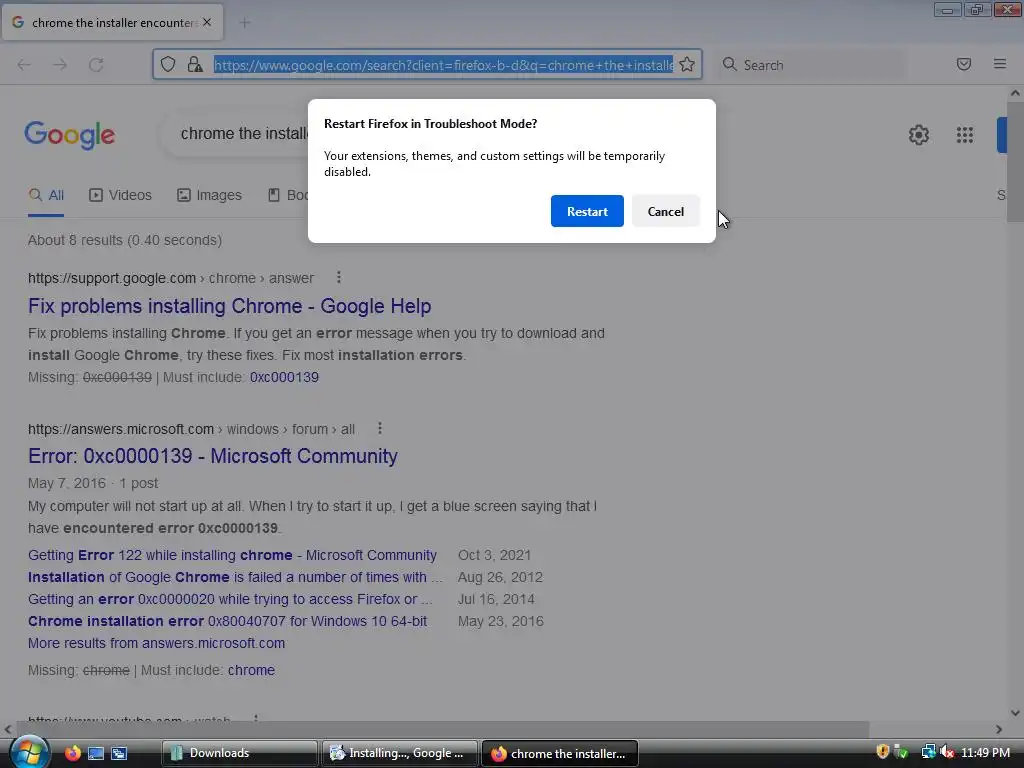
Task: Open the network tray icon
Action: click(x=928, y=752)
